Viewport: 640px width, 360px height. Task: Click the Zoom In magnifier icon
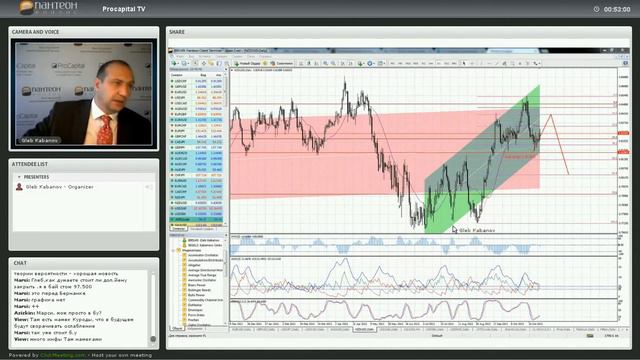pos(326,63)
